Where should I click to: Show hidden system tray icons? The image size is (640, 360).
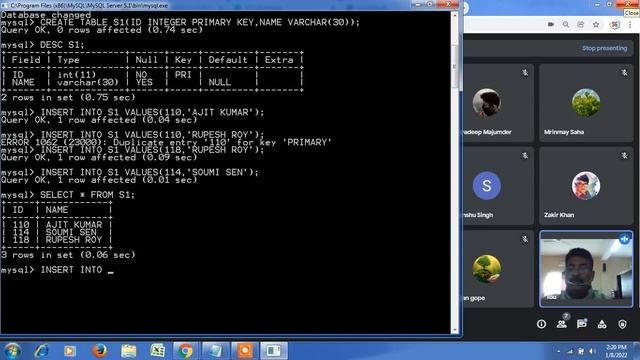coord(559,351)
